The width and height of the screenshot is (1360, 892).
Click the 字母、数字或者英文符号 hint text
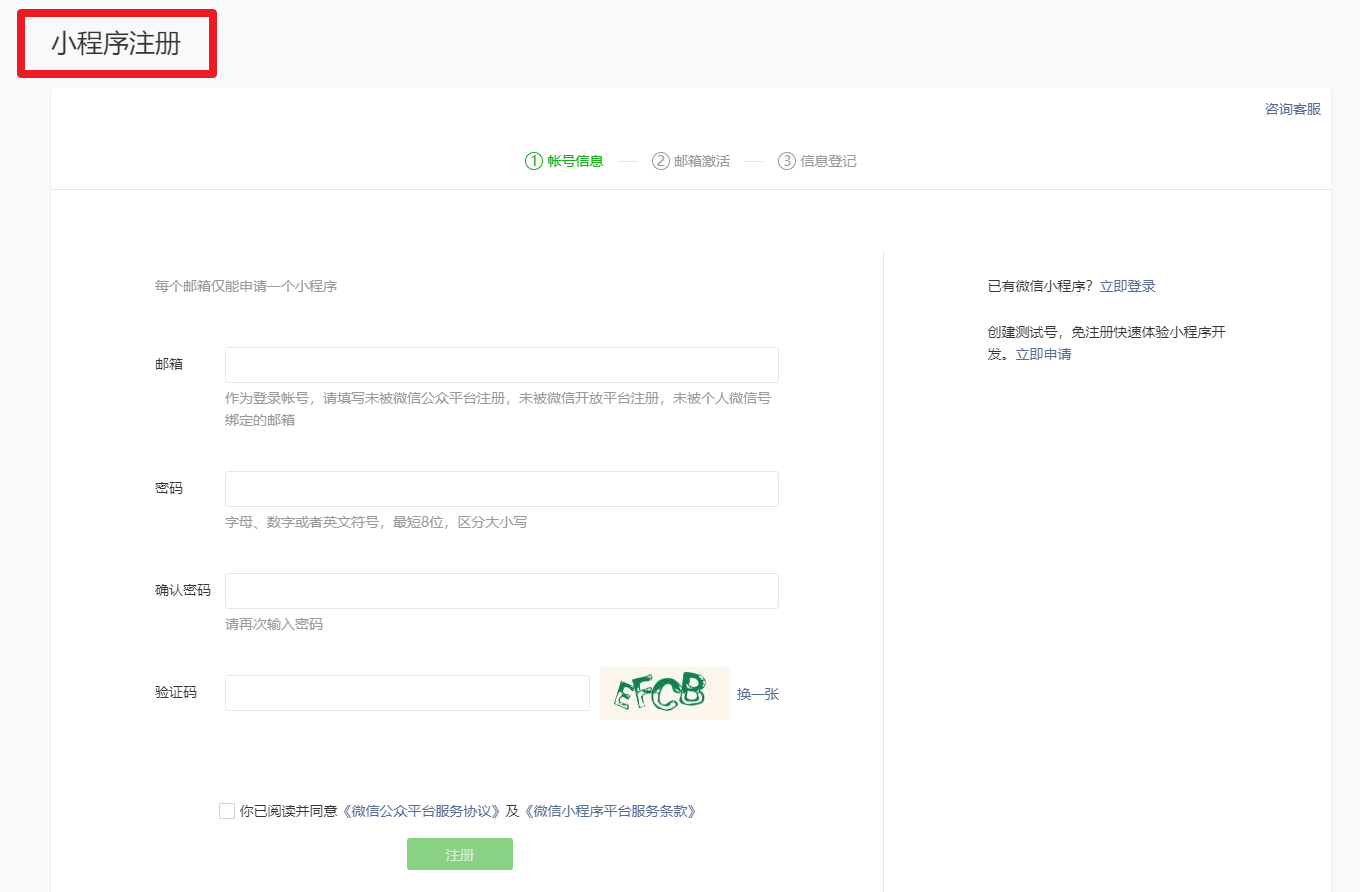[376, 522]
